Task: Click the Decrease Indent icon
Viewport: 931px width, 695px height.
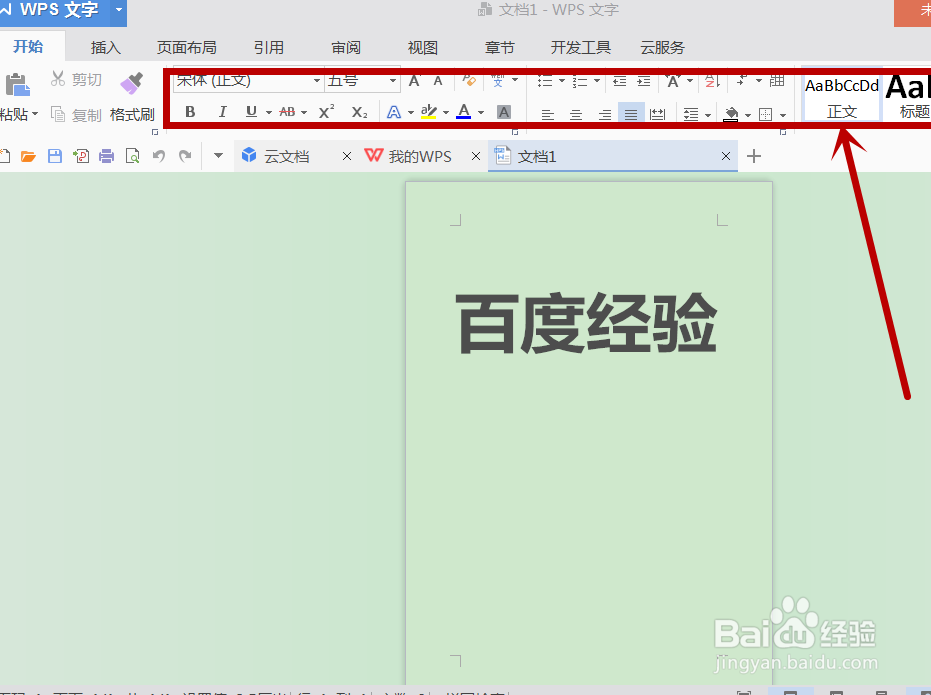Action: point(619,81)
